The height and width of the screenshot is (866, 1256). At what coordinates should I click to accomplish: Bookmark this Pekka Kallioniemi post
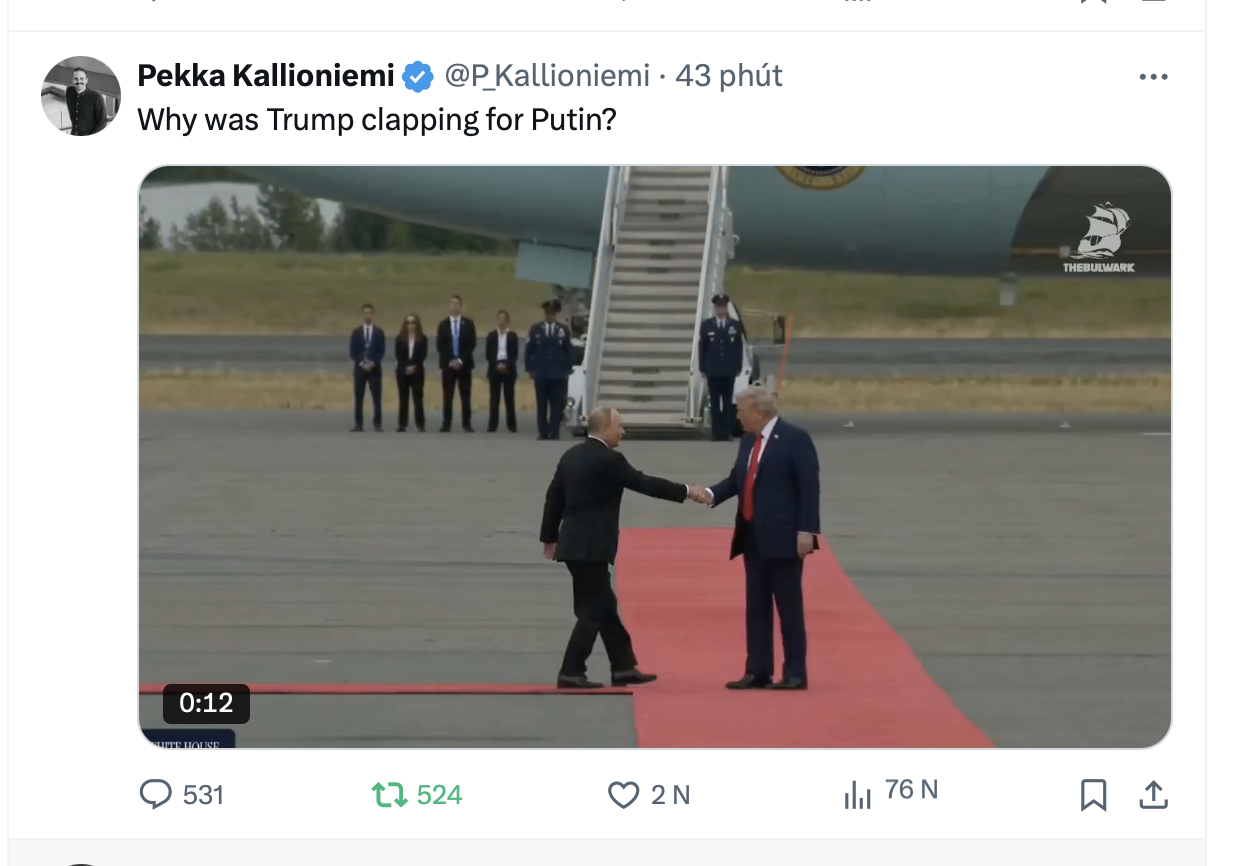(1093, 795)
